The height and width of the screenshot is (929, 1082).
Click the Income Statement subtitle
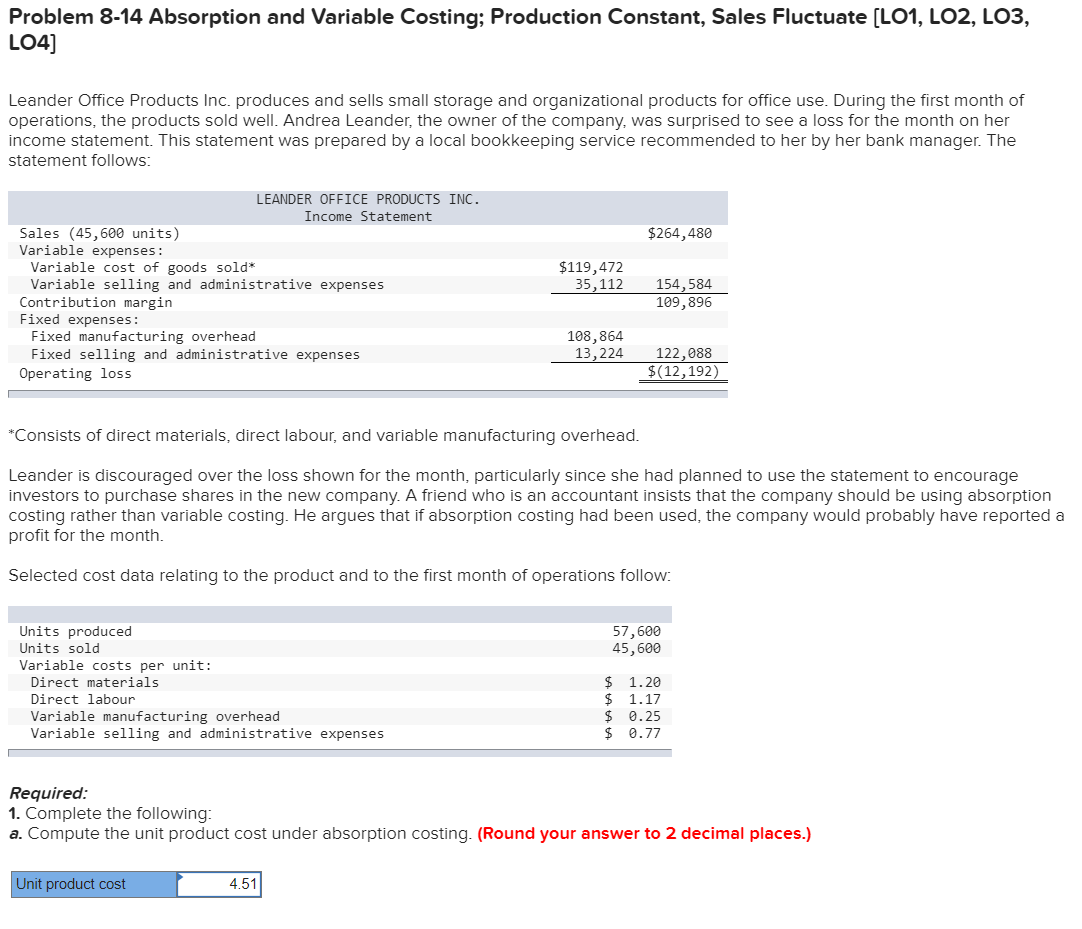367,215
